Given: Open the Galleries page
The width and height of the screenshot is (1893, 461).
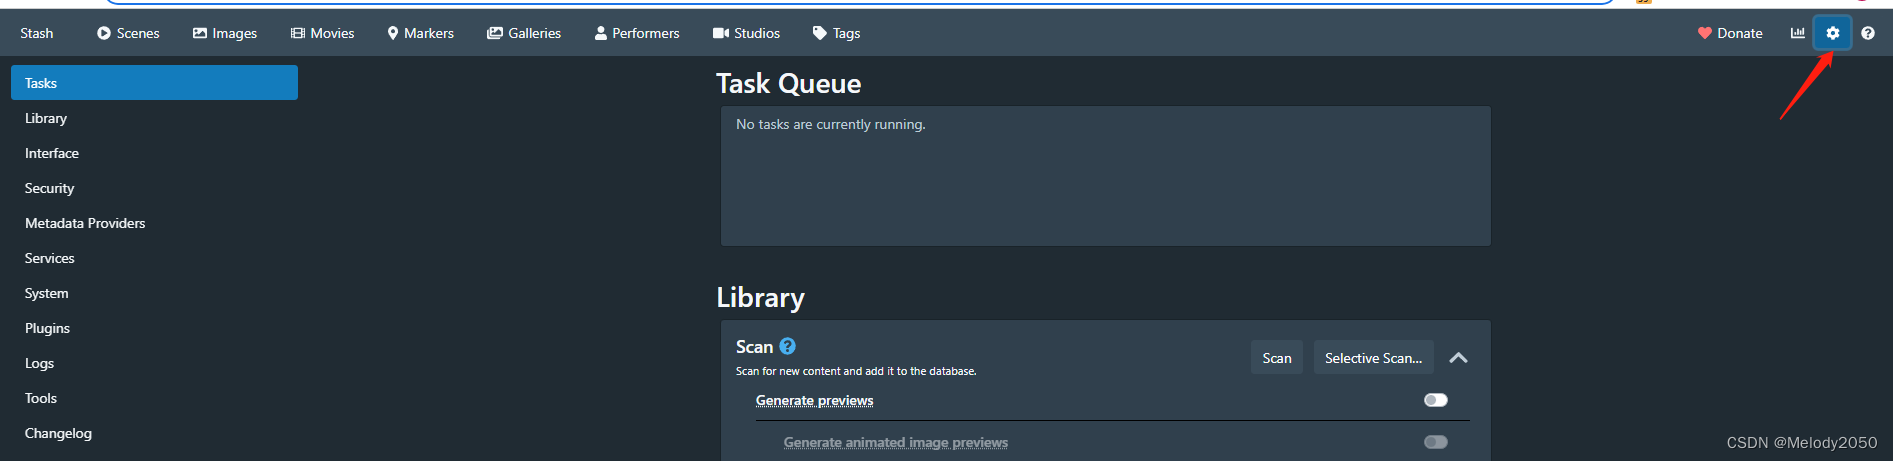Looking at the screenshot, I should (524, 33).
